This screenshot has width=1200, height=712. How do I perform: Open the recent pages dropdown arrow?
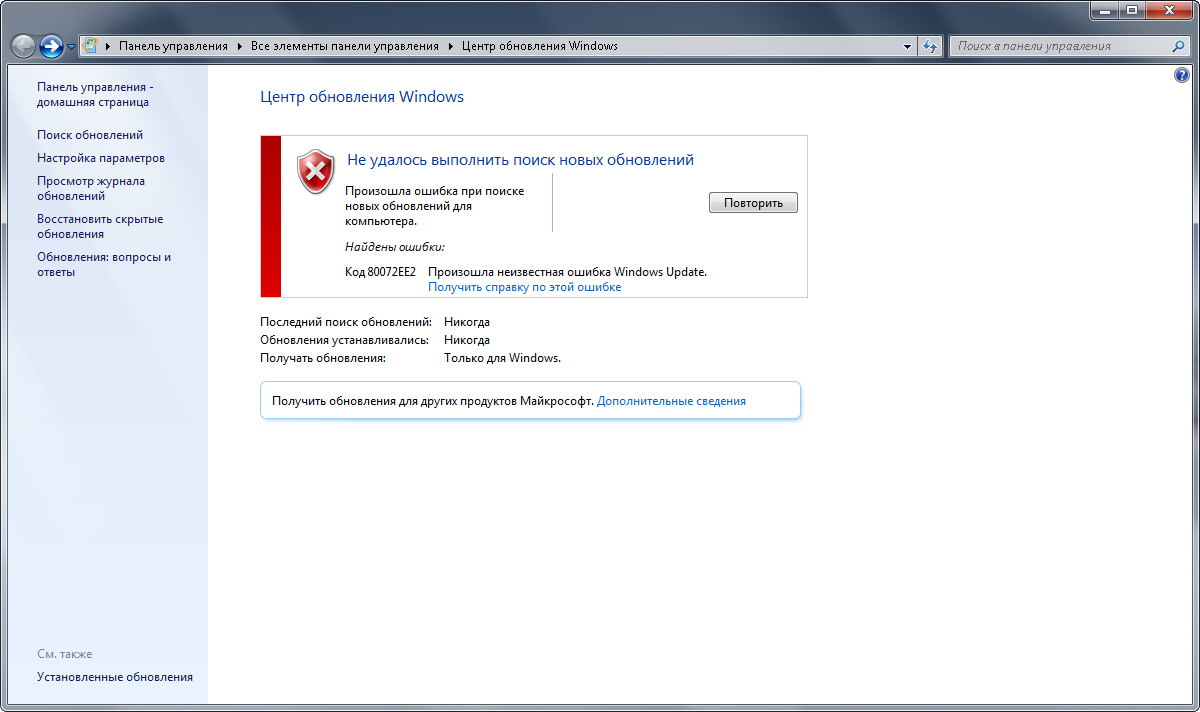click(x=71, y=47)
